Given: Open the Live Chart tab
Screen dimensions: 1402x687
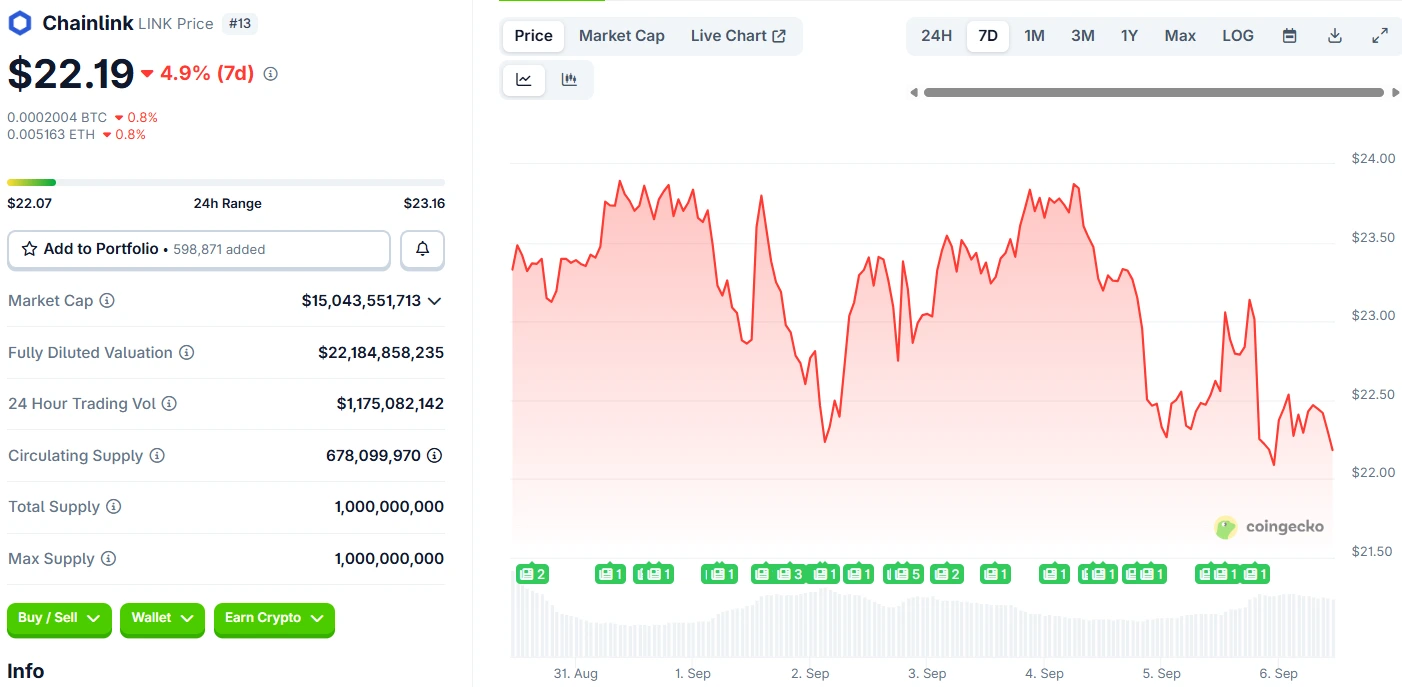Looking at the screenshot, I should (739, 35).
